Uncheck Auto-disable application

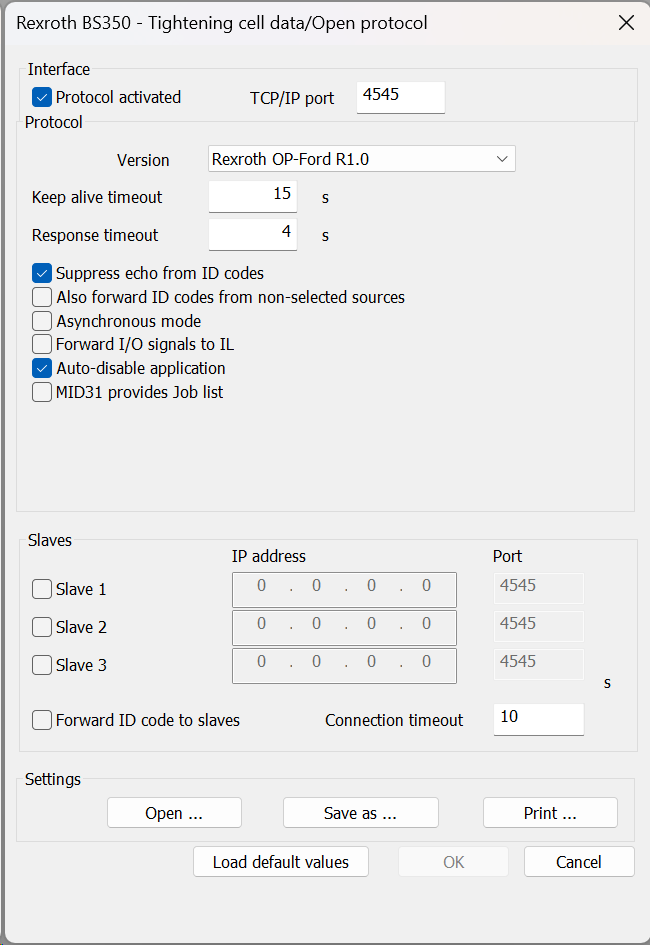[42, 368]
